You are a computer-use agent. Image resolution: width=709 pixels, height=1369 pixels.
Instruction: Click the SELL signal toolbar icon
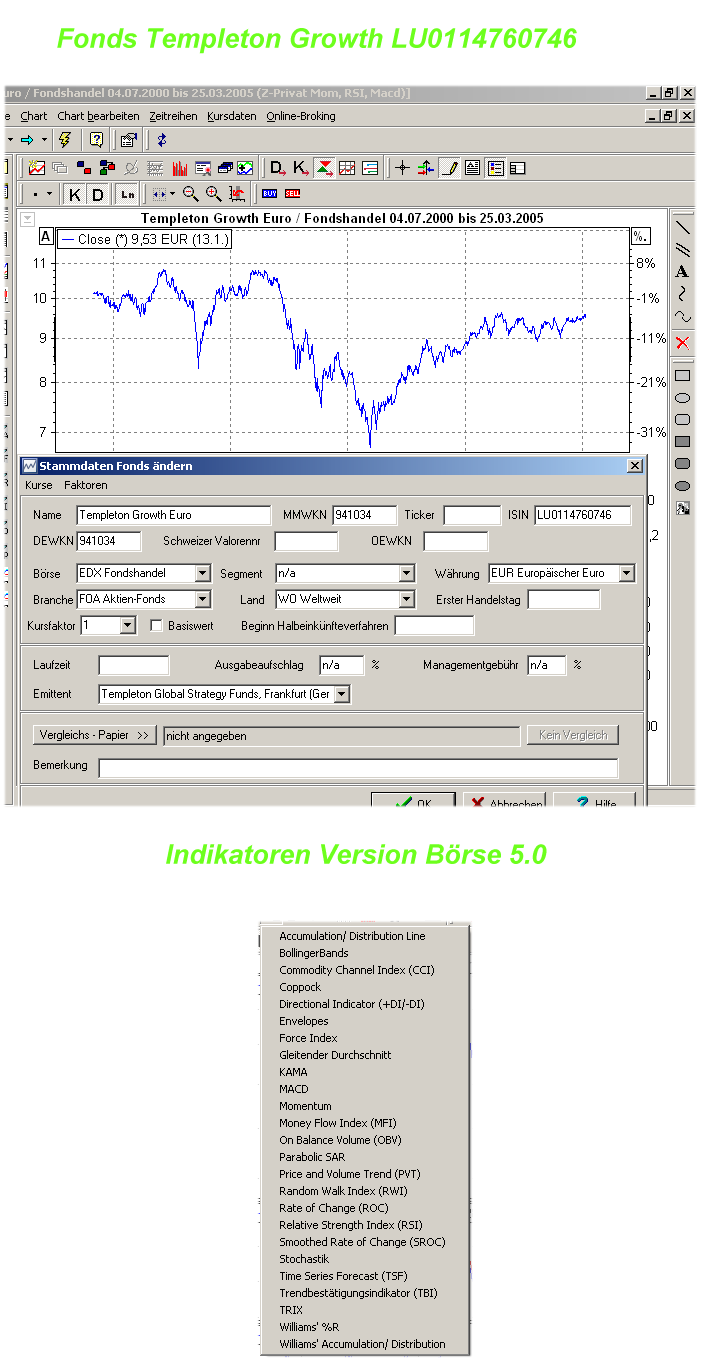pyautogui.click(x=292, y=194)
